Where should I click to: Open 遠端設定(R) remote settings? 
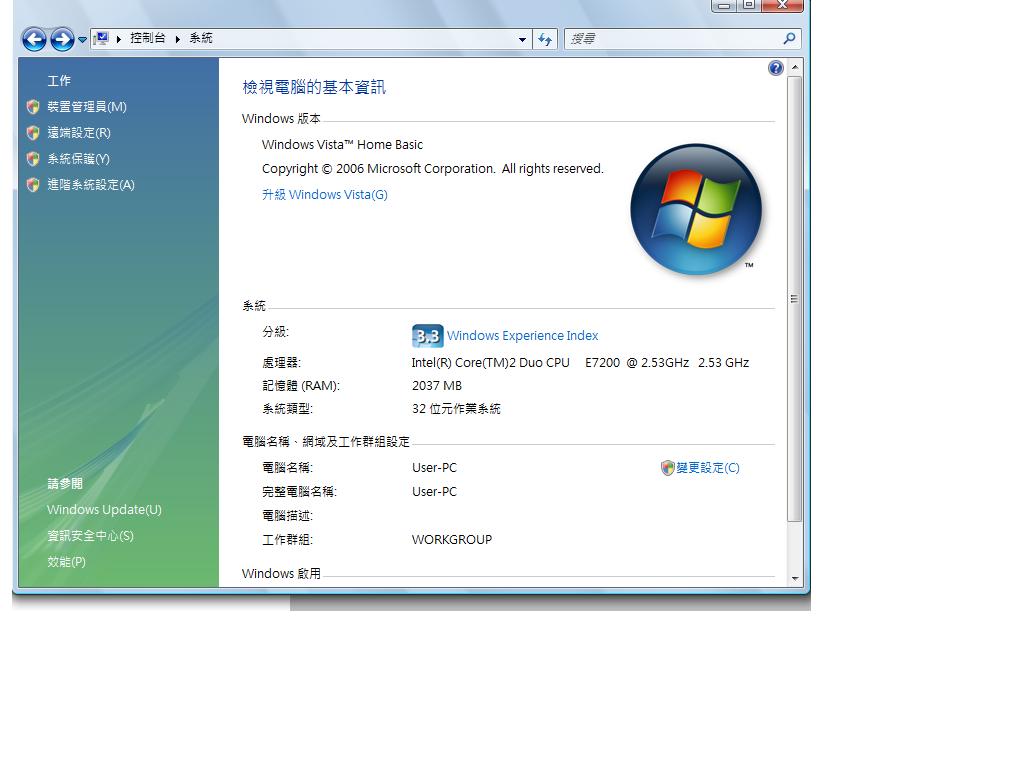click(x=79, y=133)
